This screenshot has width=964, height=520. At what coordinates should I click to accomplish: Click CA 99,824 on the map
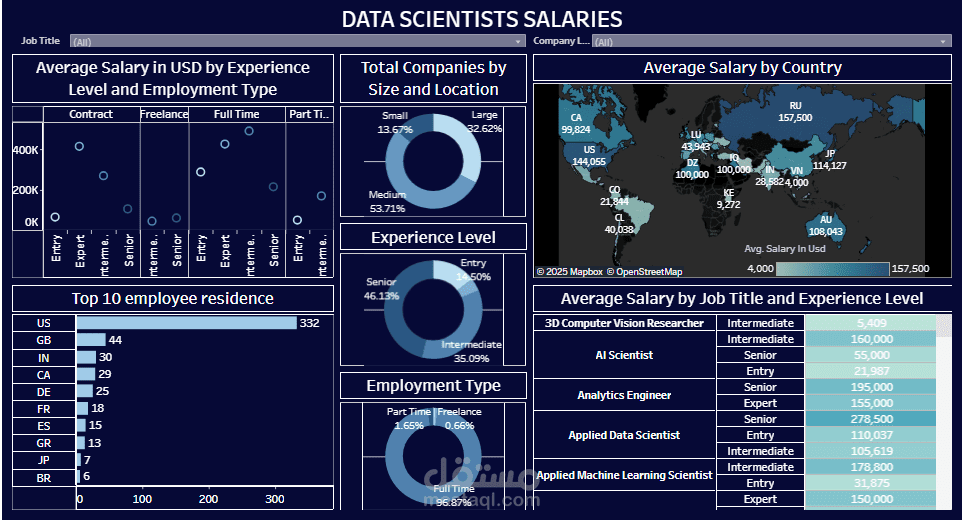(575, 124)
